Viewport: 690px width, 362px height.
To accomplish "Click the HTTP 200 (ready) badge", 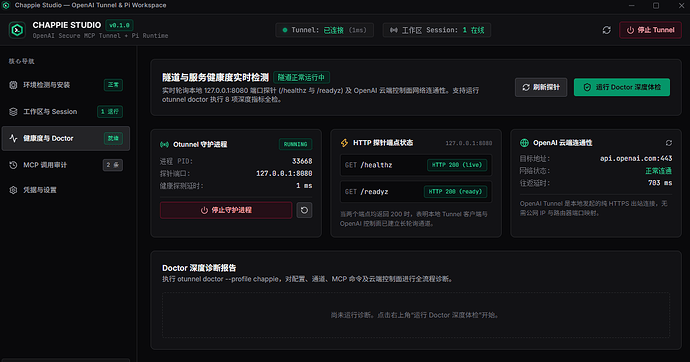I will pos(455,192).
